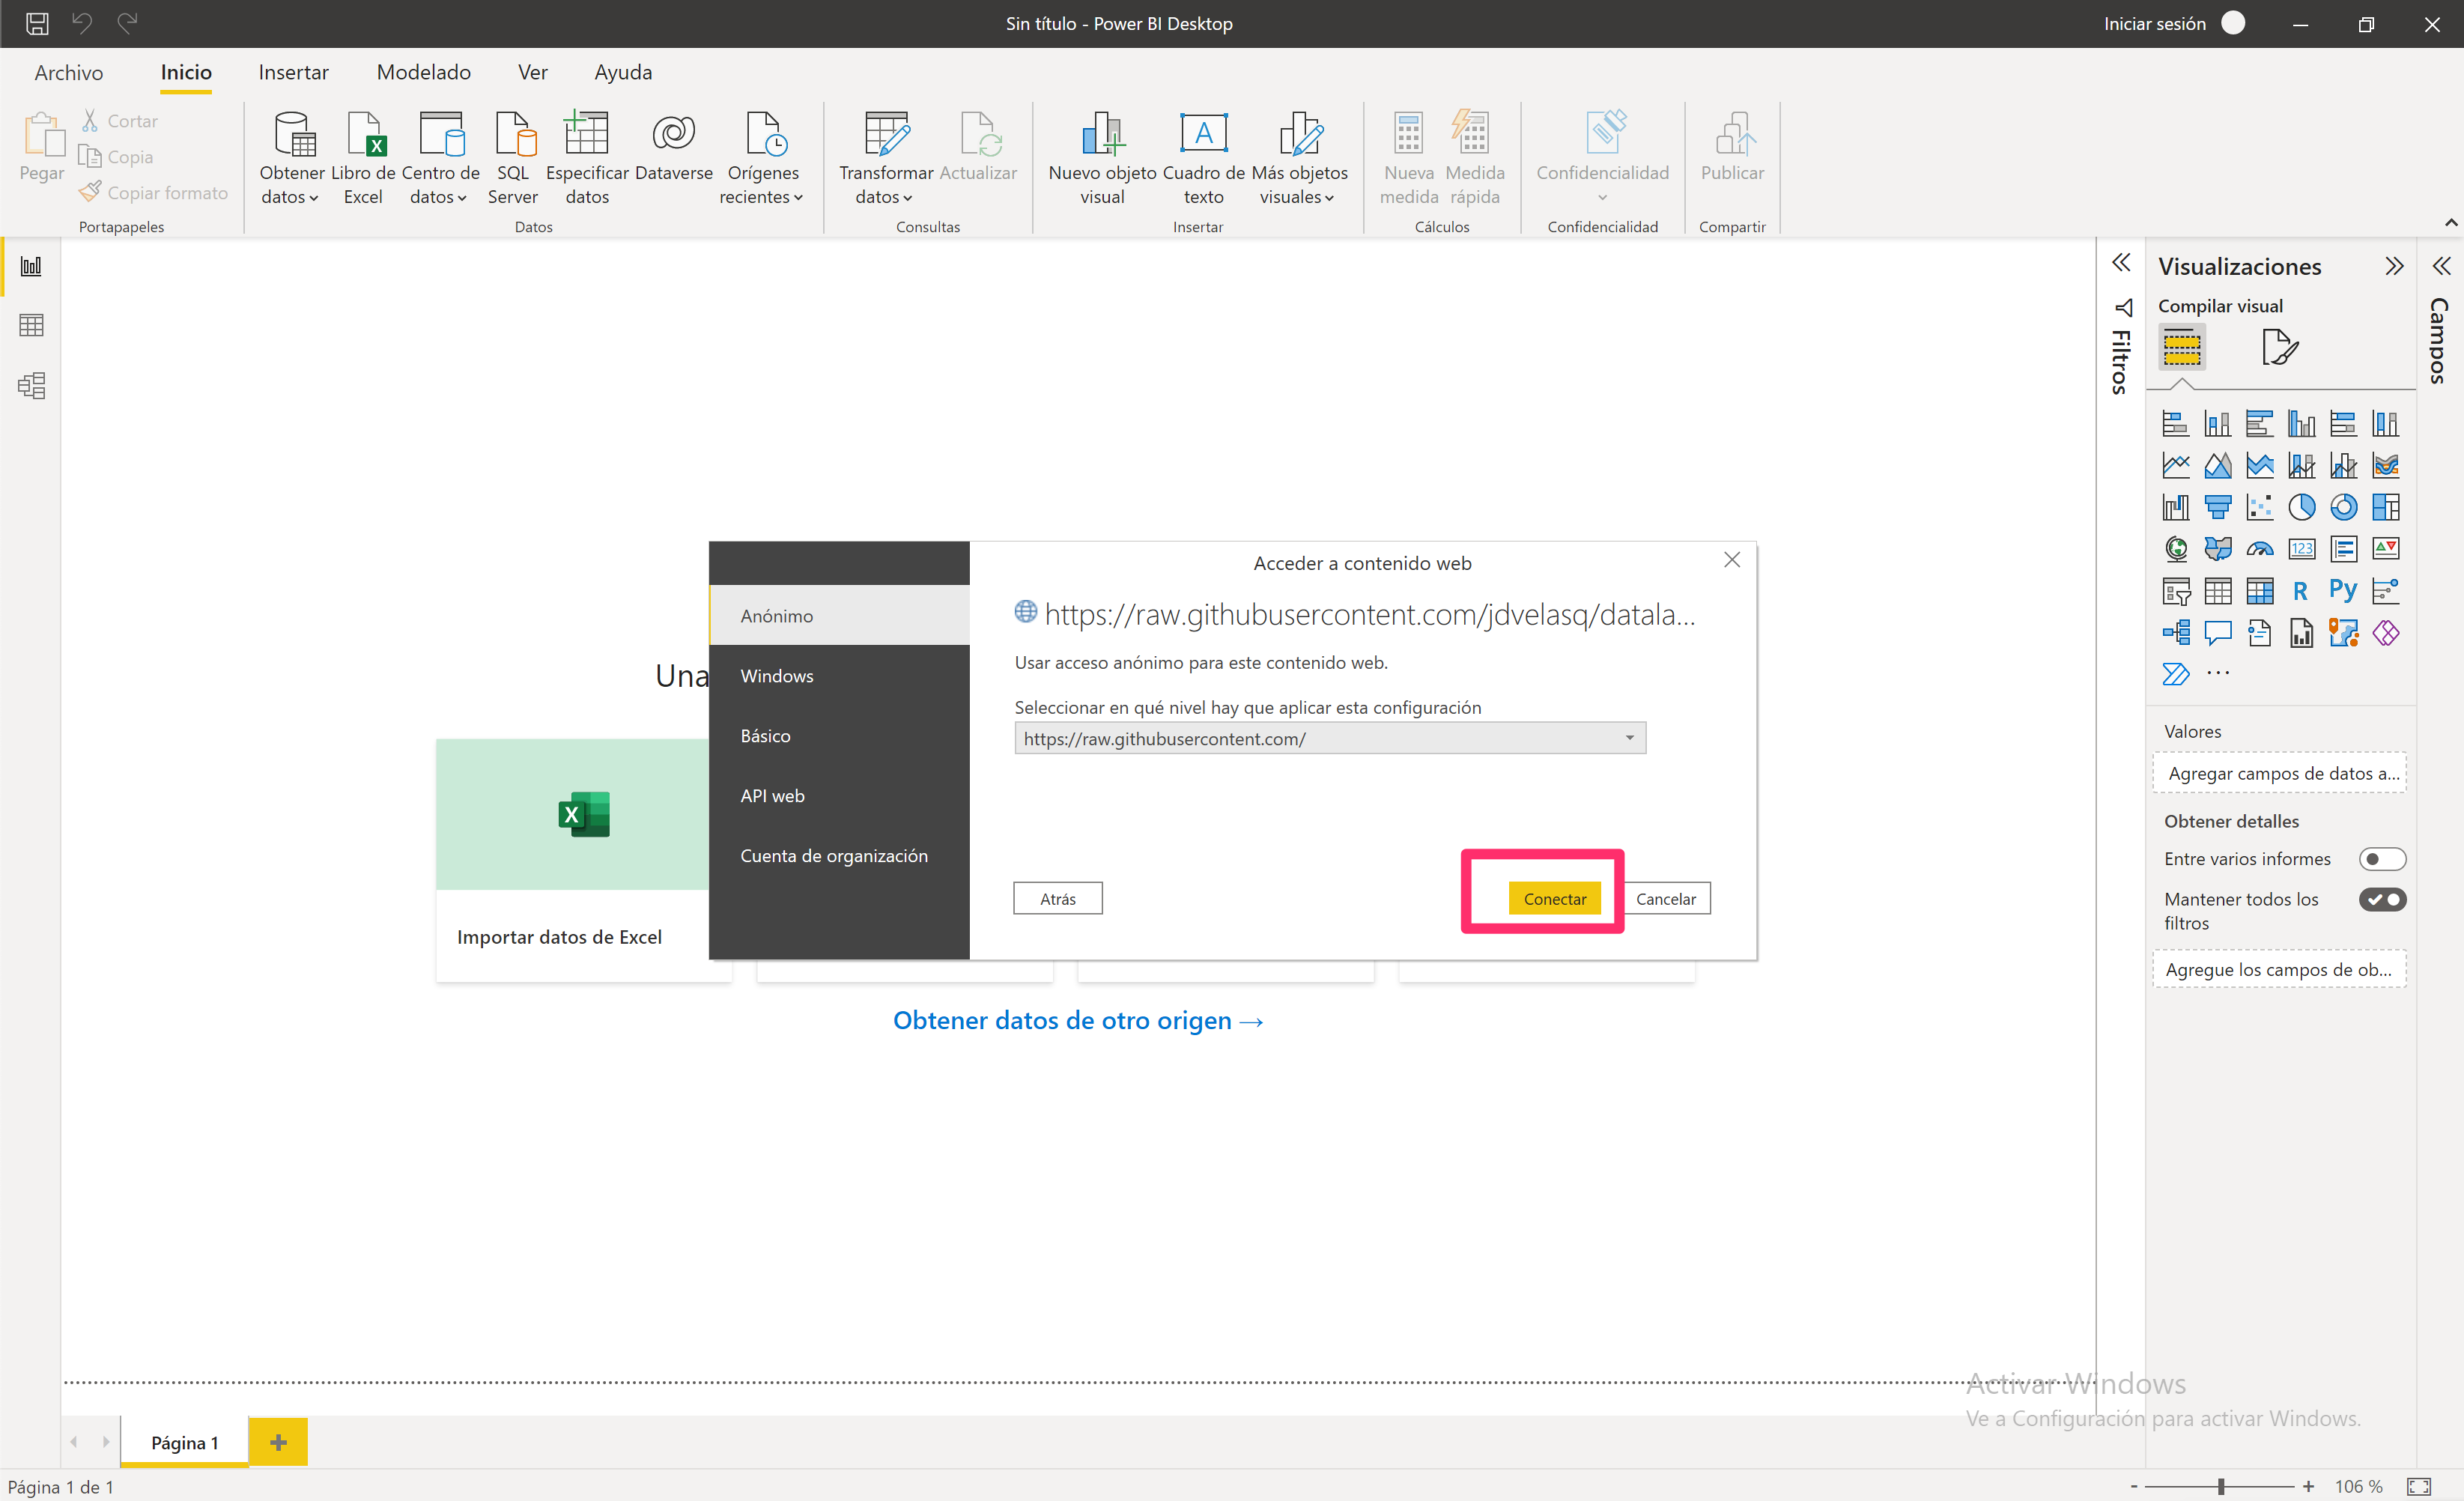Select the gauge visual
Image resolution: width=2464 pixels, height=1501 pixels.
(x=2259, y=549)
